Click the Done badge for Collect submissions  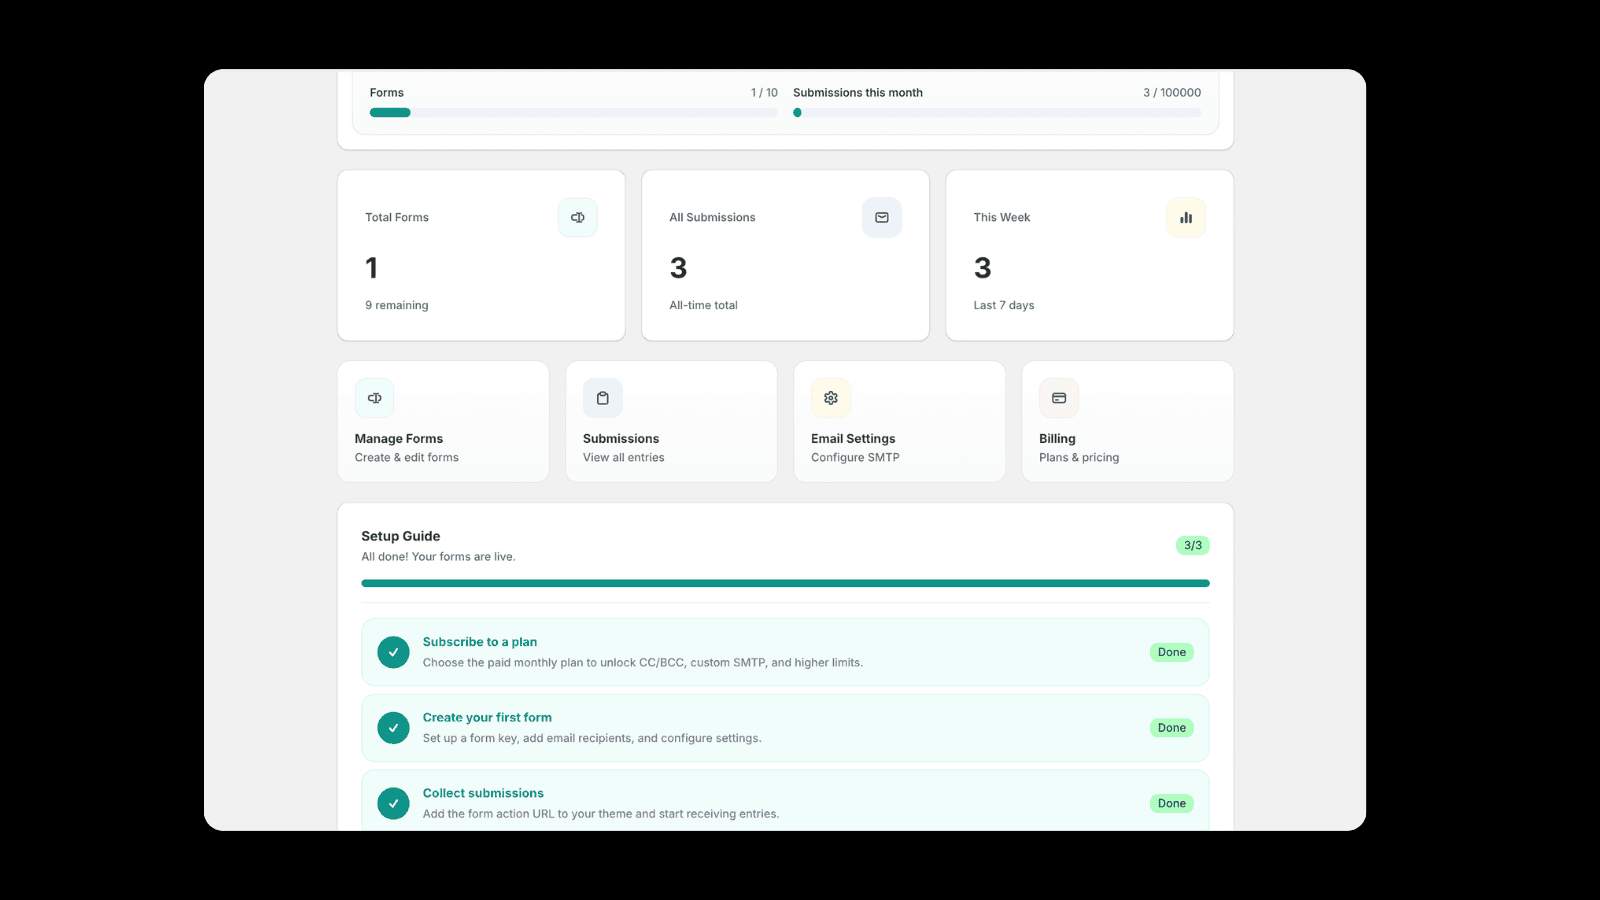[1172, 803]
